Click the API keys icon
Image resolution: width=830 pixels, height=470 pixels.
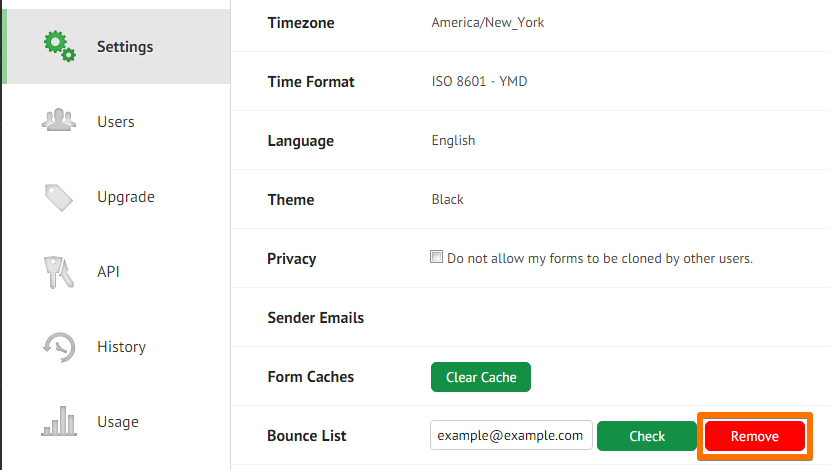[60, 272]
